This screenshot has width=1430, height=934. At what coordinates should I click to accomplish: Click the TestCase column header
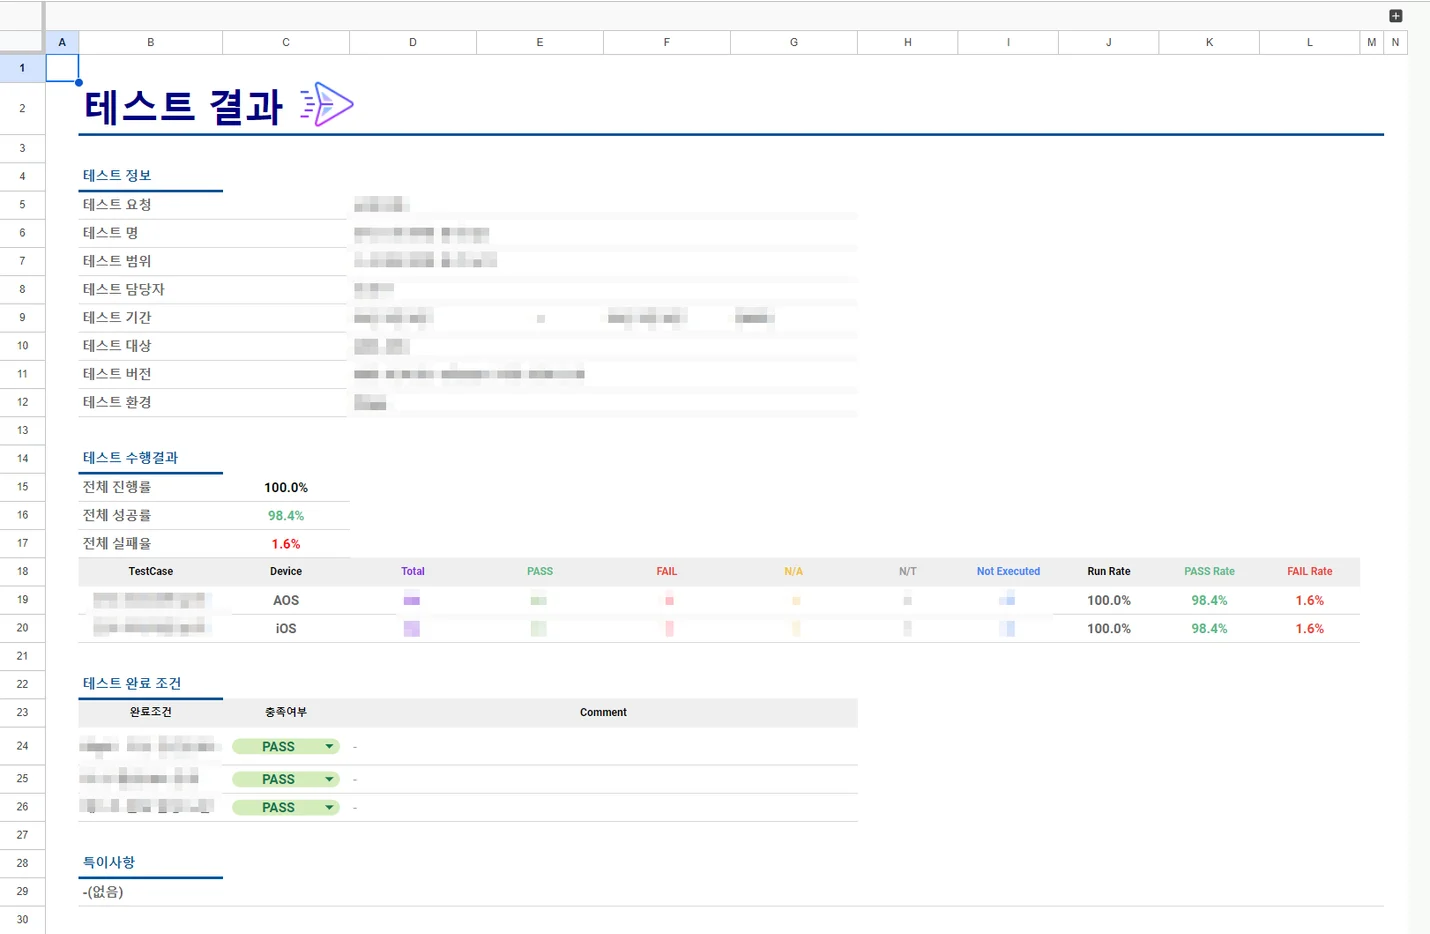point(151,571)
